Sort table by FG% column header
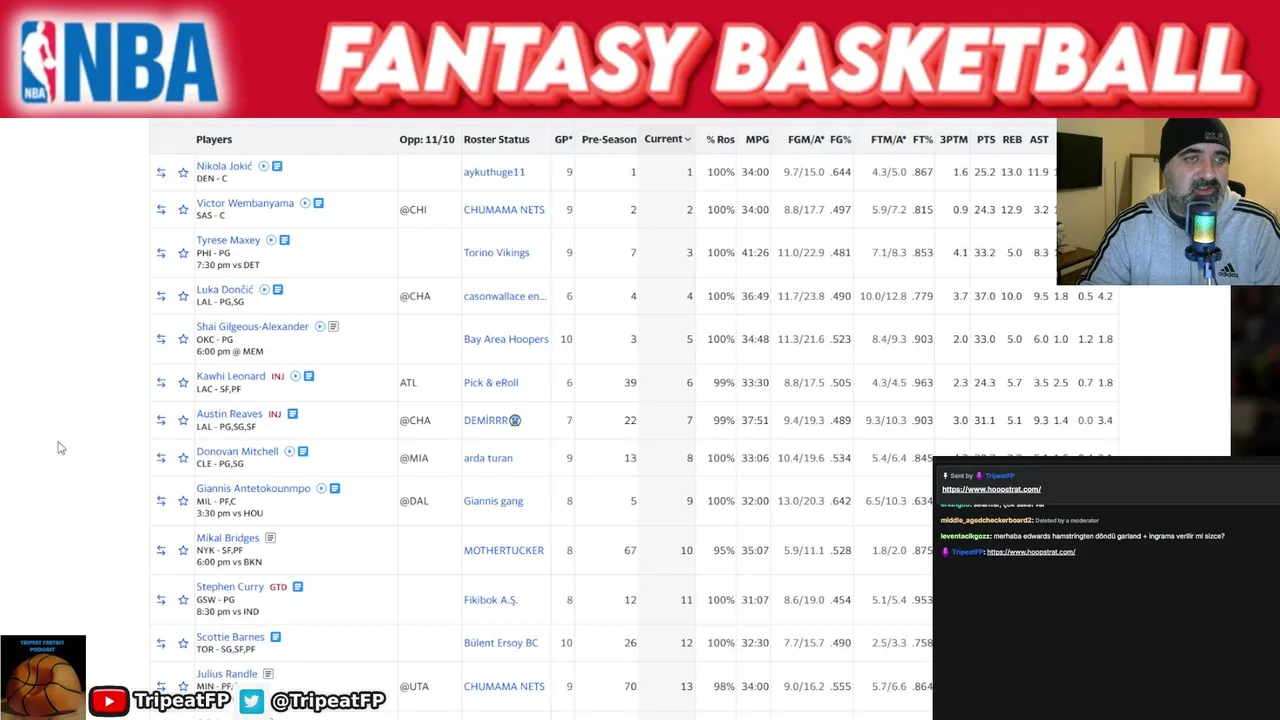The image size is (1280, 720). [840, 139]
